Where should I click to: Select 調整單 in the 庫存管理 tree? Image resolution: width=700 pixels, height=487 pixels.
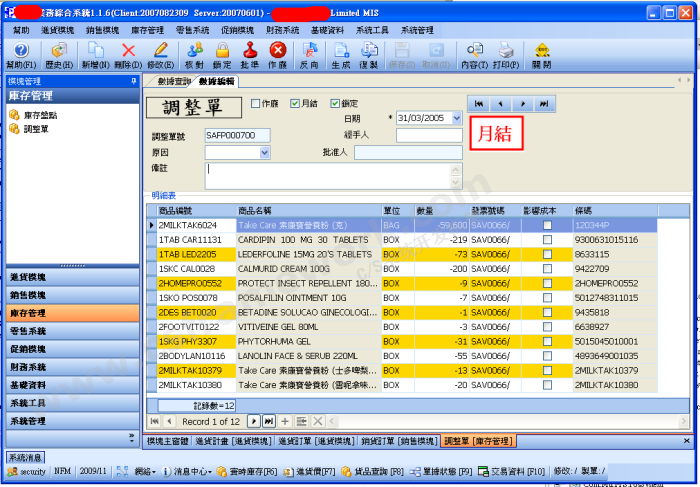[x=36, y=128]
